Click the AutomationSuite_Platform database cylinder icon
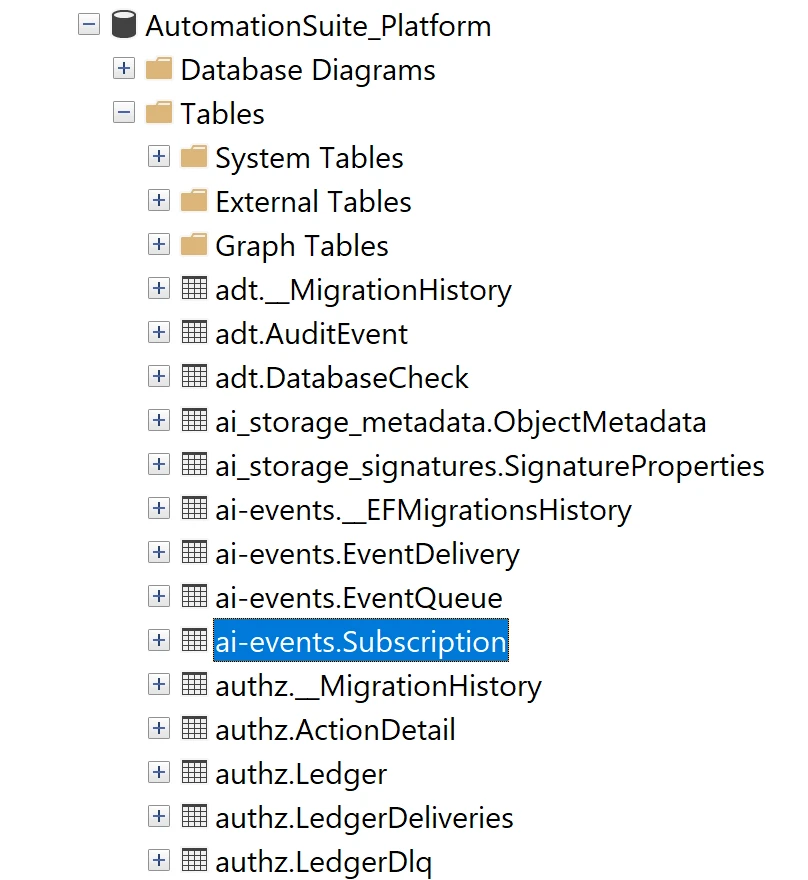The image size is (808, 880). (123, 25)
